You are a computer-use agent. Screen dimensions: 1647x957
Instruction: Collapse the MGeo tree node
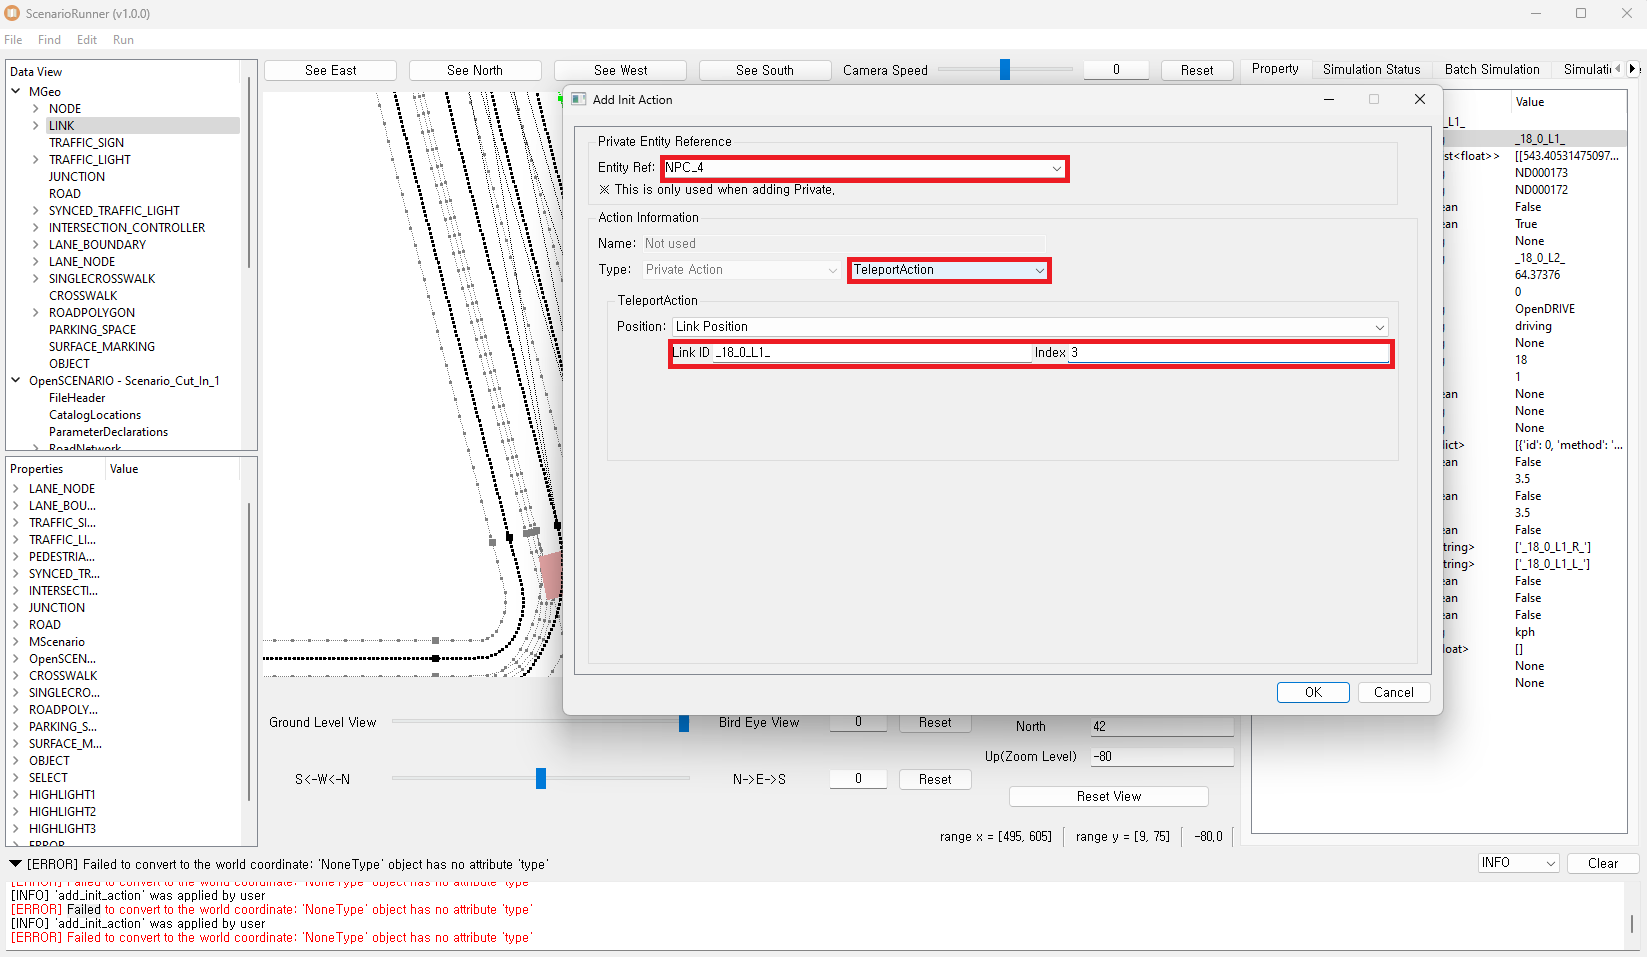[16, 91]
